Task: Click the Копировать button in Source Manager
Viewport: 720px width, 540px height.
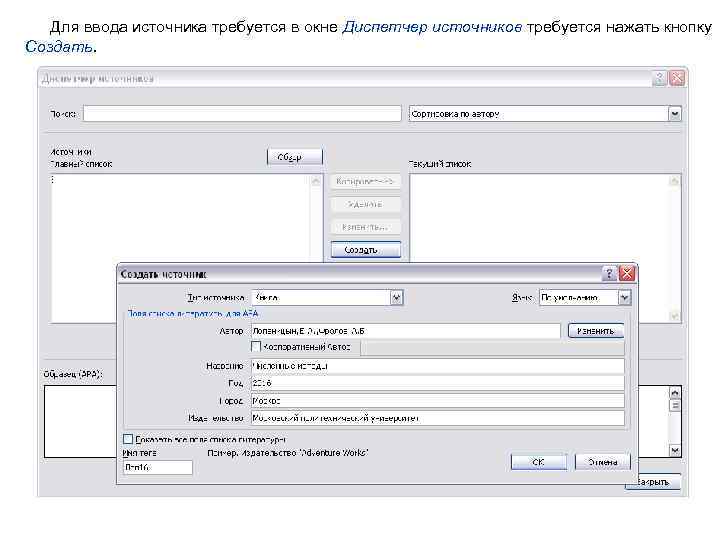Action: click(x=366, y=181)
